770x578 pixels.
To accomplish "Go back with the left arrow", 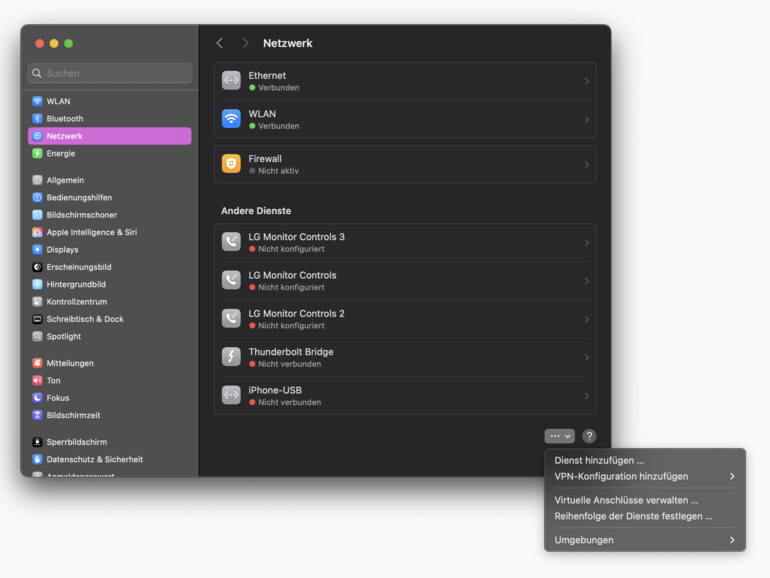I will click(x=220, y=43).
